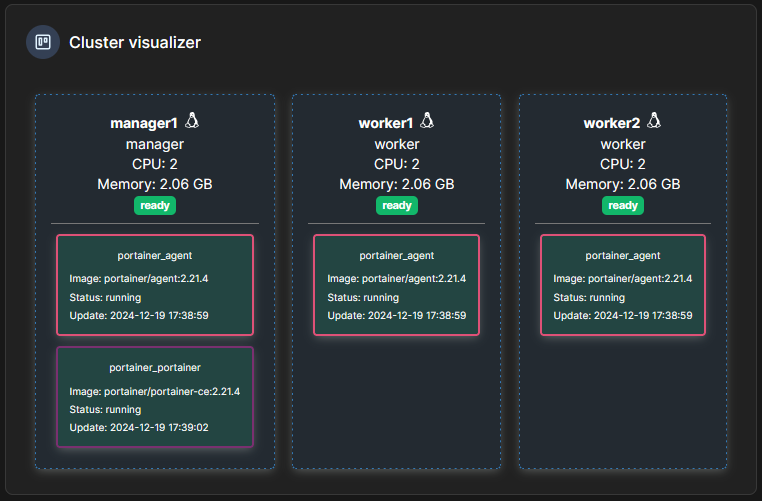The height and width of the screenshot is (501, 762).
Task: Open portainer_agent task title on worker1
Action: tap(397, 256)
